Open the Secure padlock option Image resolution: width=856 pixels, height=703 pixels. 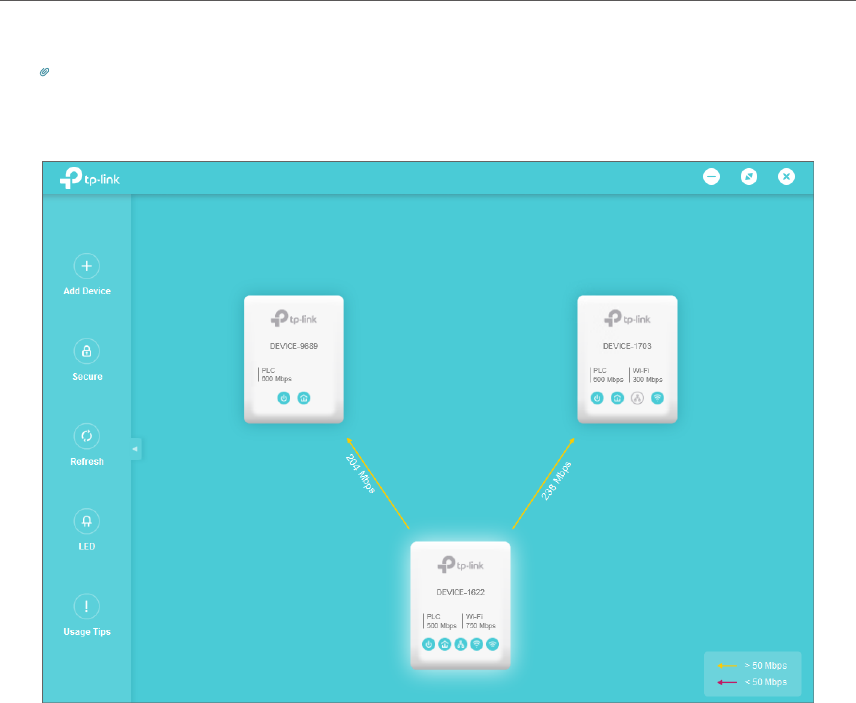(x=87, y=352)
